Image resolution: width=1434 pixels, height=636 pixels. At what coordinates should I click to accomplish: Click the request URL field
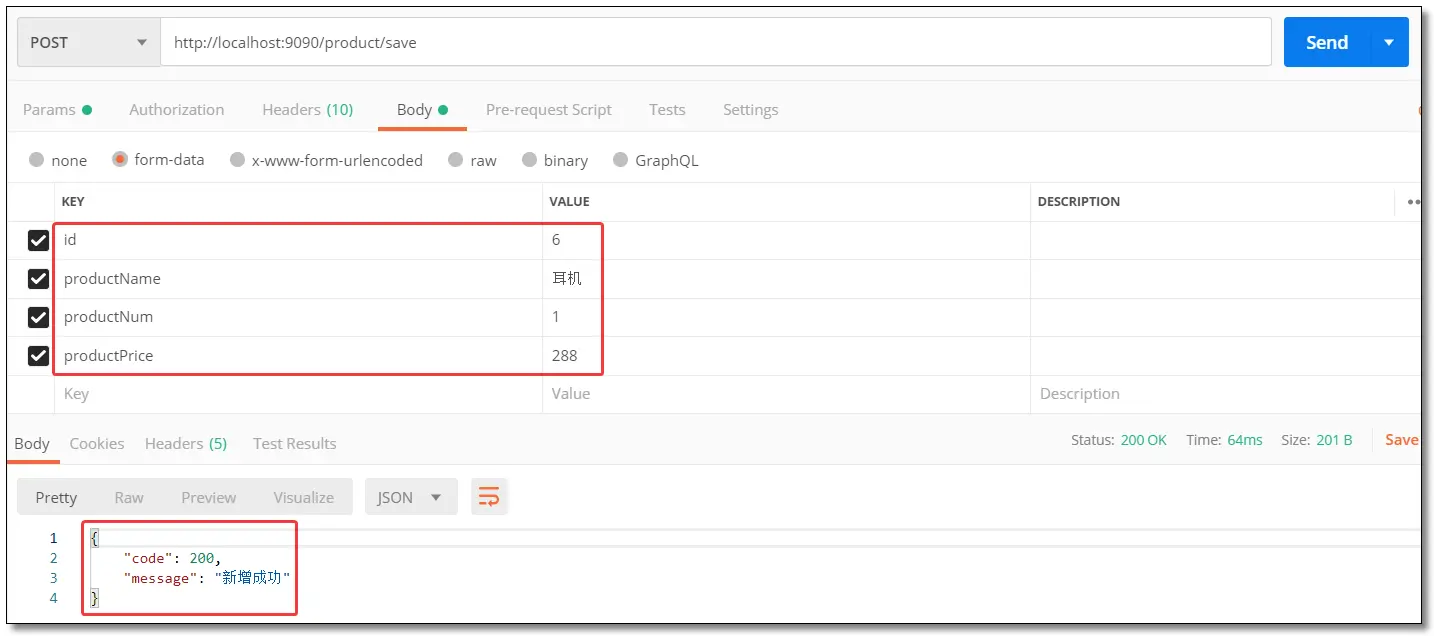716,42
